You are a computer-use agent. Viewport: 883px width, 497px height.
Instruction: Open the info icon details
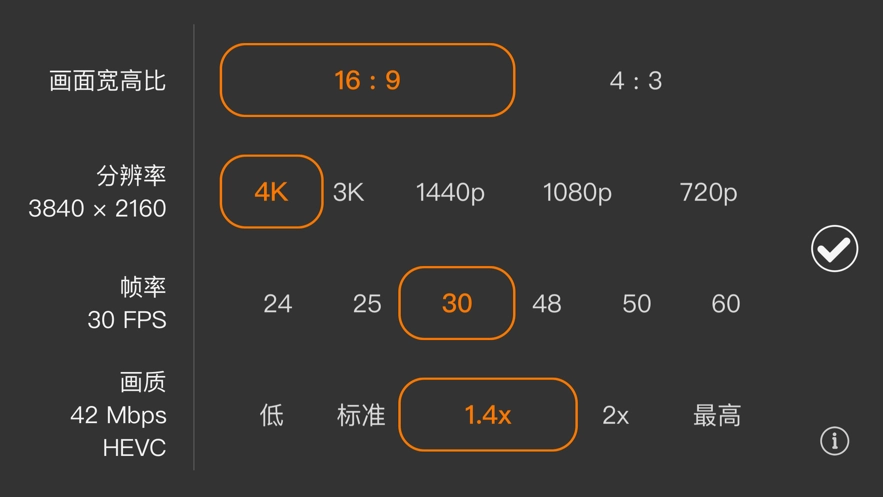(834, 441)
